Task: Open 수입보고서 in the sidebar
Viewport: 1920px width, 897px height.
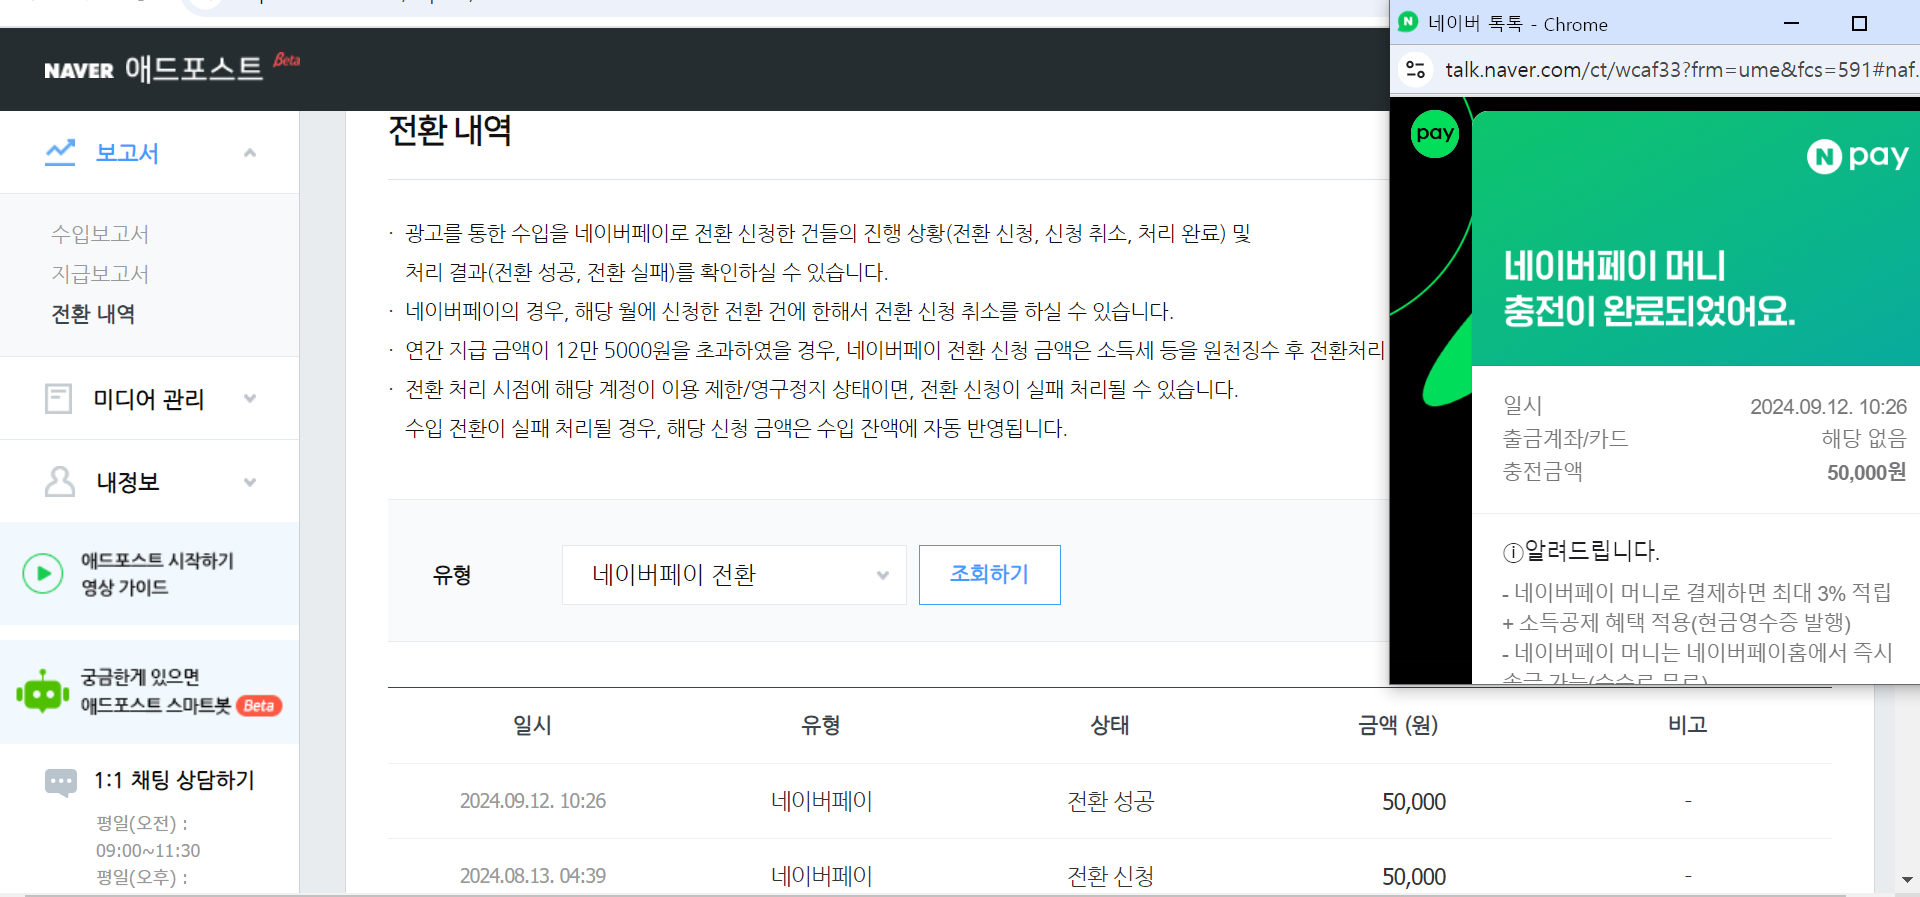Action: (x=100, y=234)
